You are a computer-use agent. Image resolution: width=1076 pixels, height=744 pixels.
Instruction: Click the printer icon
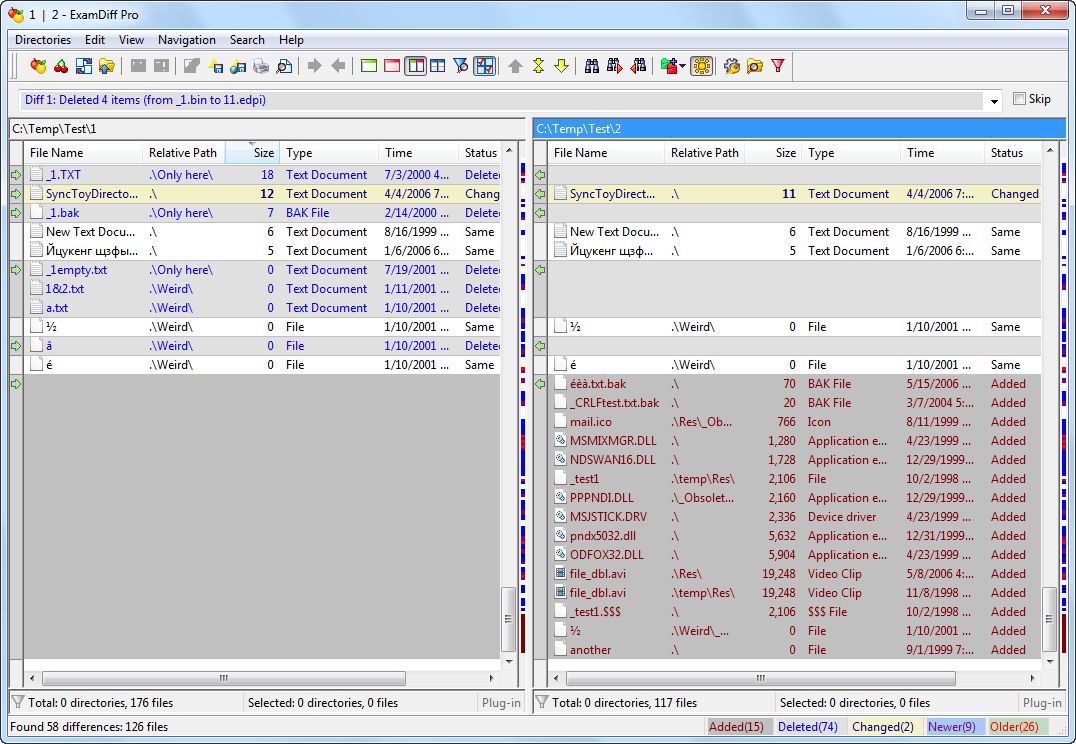pyautogui.click(x=261, y=66)
